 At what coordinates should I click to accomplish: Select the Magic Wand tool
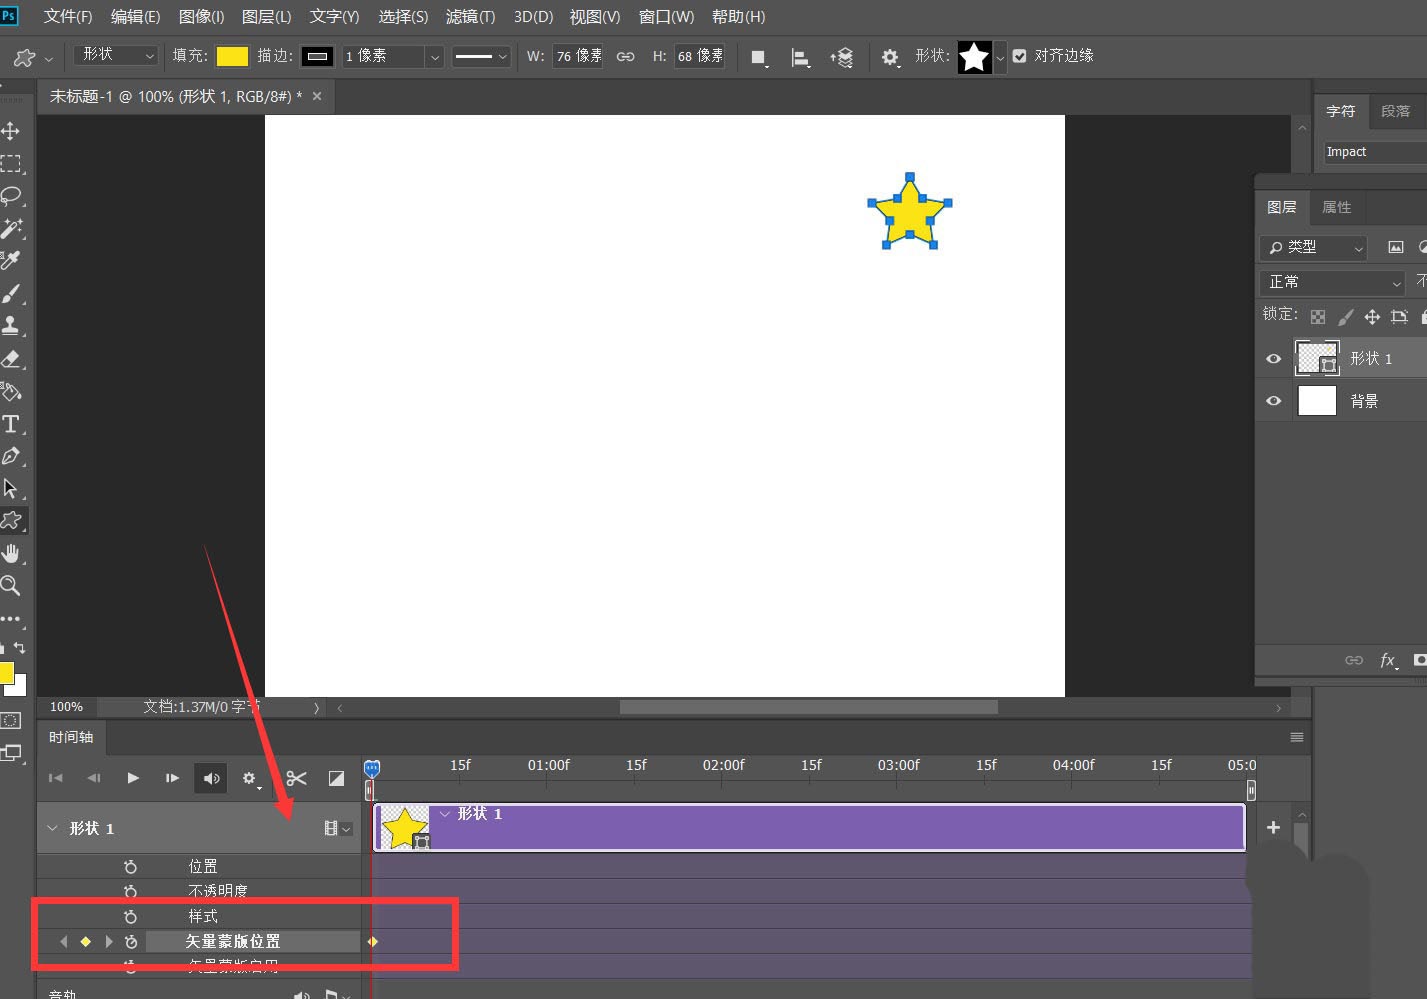tap(11, 228)
